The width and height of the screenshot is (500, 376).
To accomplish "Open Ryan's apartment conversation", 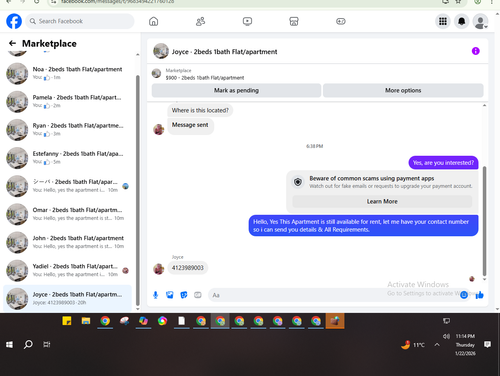I will click(x=68, y=130).
